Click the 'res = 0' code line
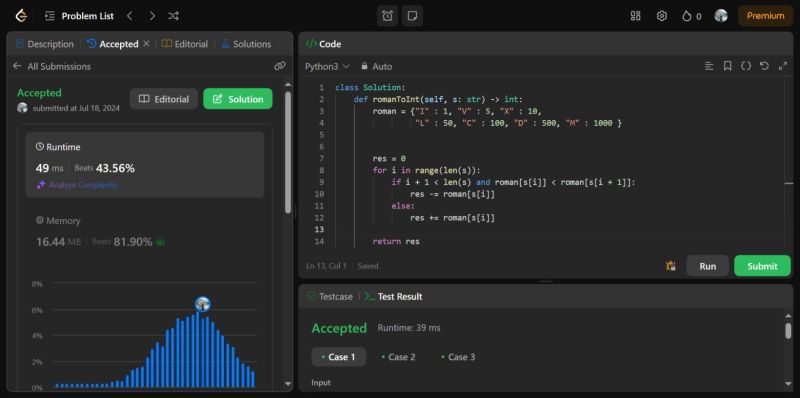Image resolution: width=800 pixels, height=398 pixels. coord(389,159)
